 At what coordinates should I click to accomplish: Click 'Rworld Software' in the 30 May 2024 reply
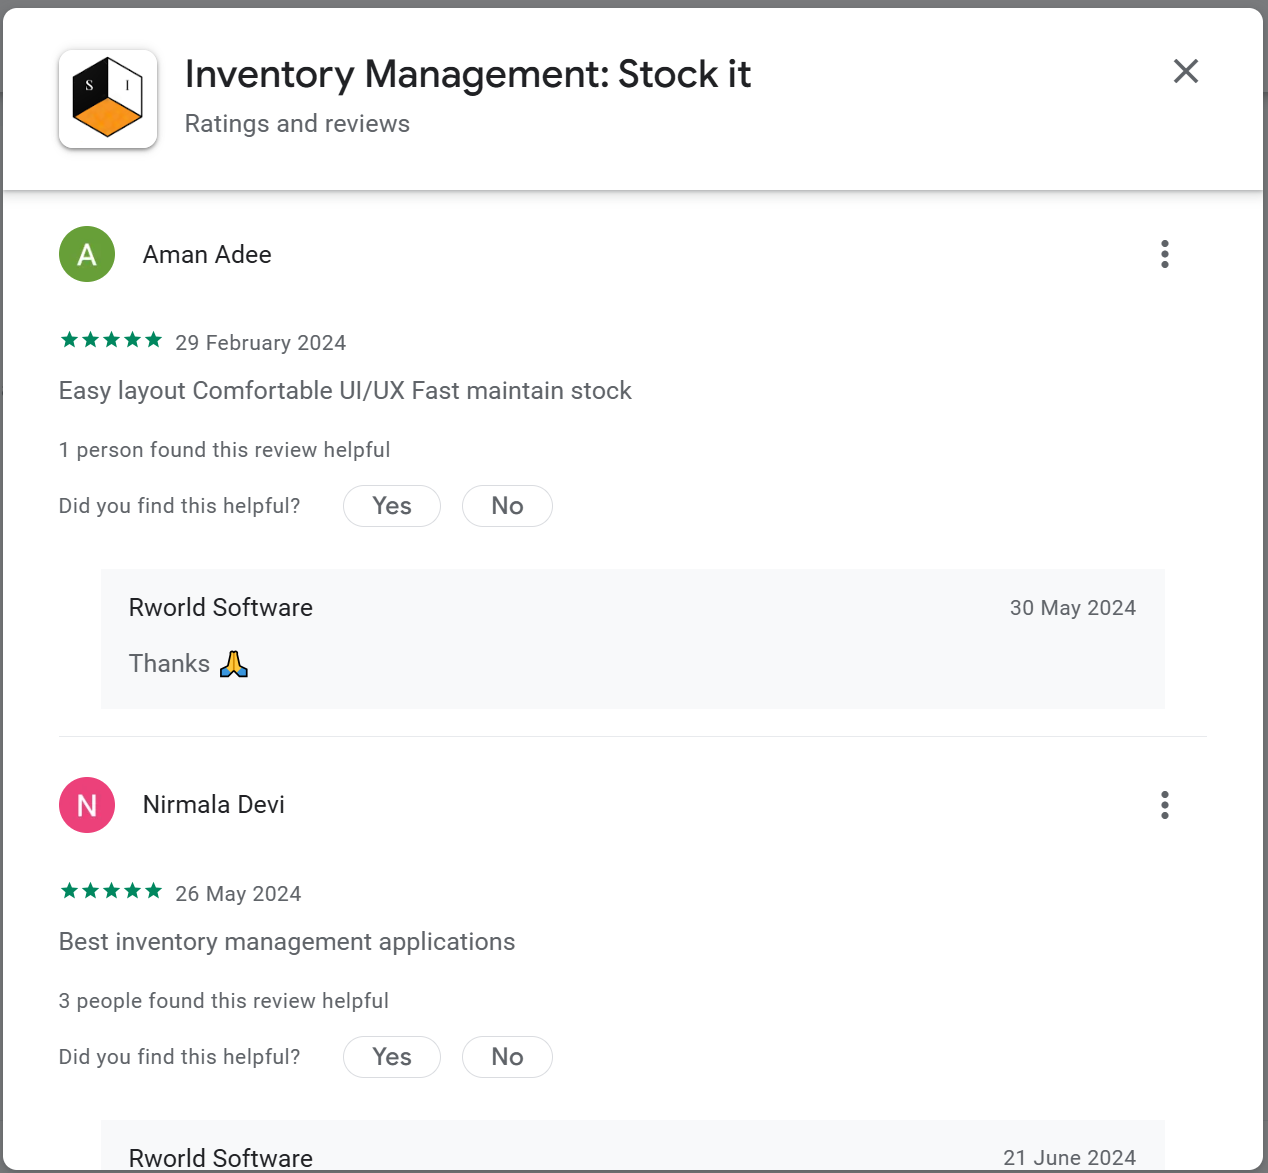click(x=221, y=608)
